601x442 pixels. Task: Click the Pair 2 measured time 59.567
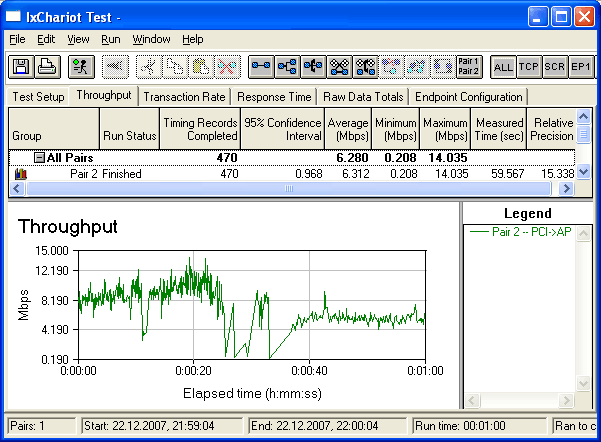(507, 174)
